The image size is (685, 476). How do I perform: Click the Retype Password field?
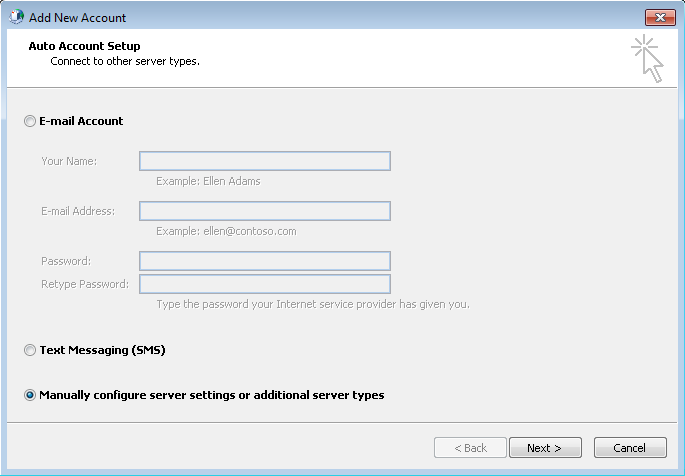[265, 284]
